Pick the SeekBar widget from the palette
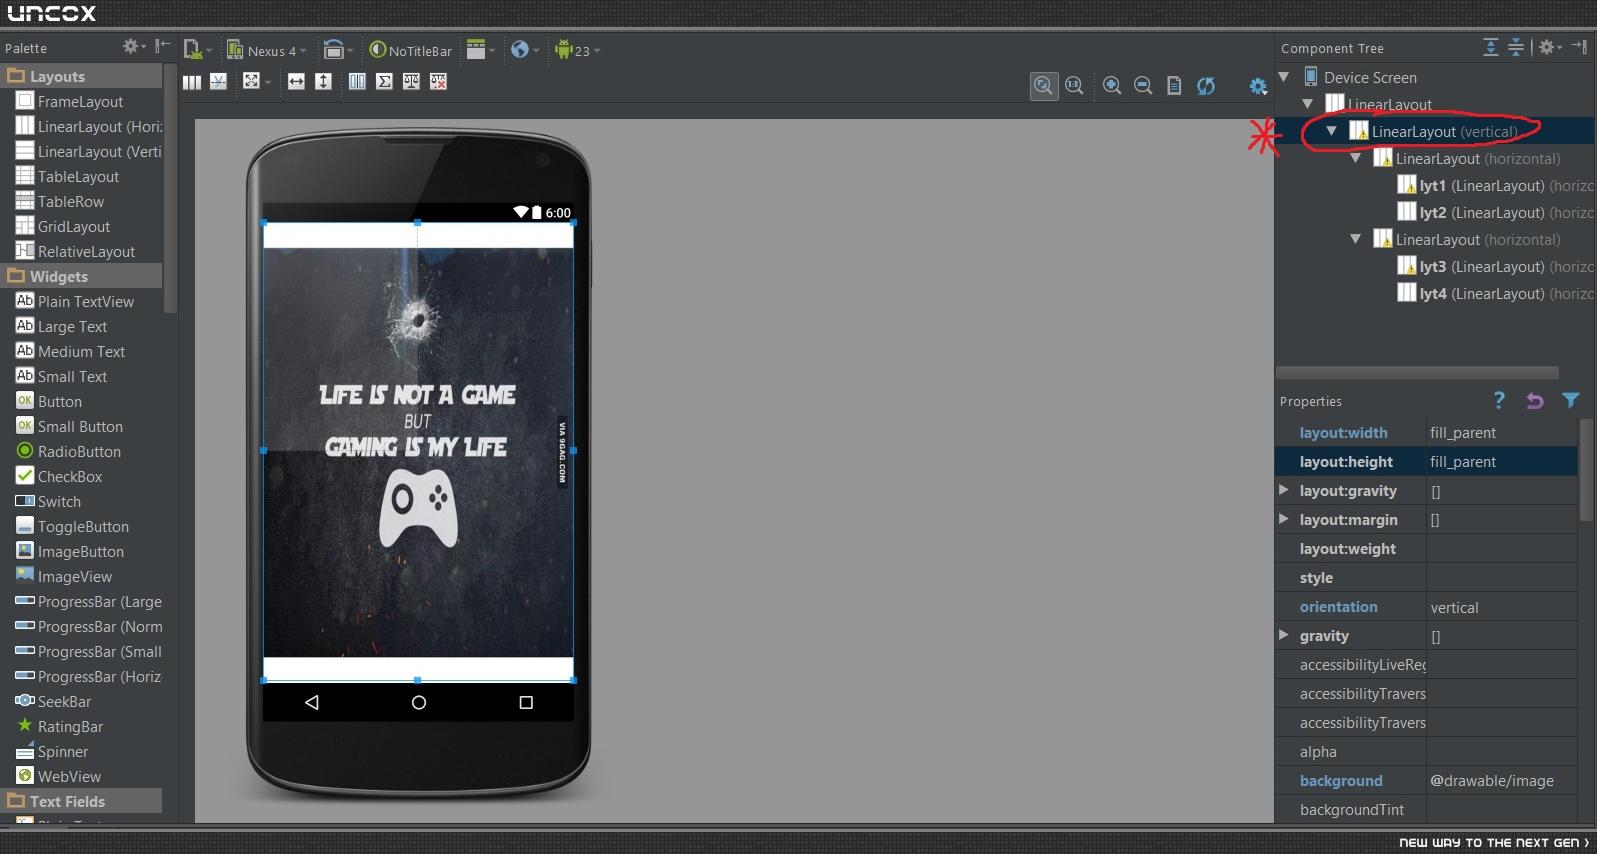 click(53, 701)
